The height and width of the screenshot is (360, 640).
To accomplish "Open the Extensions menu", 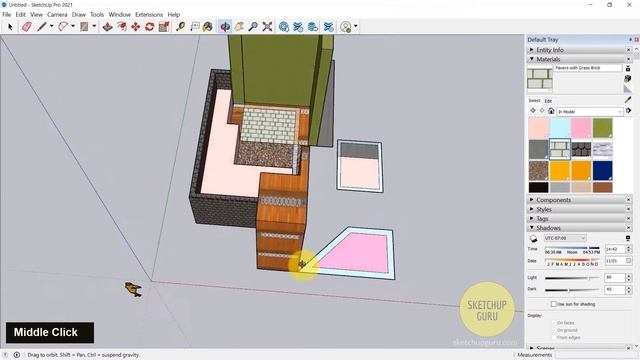I will pyautogui.click(x=149, y=14).
